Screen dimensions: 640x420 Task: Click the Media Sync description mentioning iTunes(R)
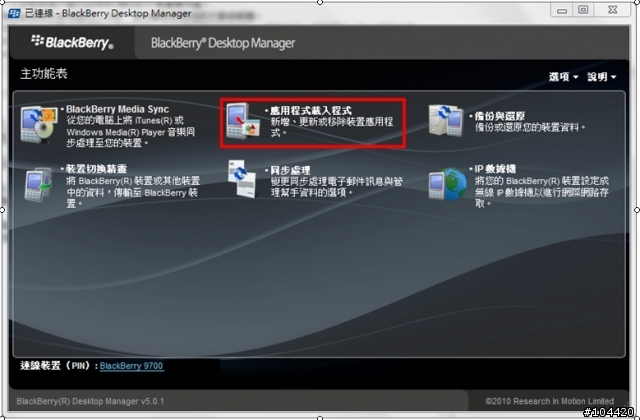coord(131,132)
